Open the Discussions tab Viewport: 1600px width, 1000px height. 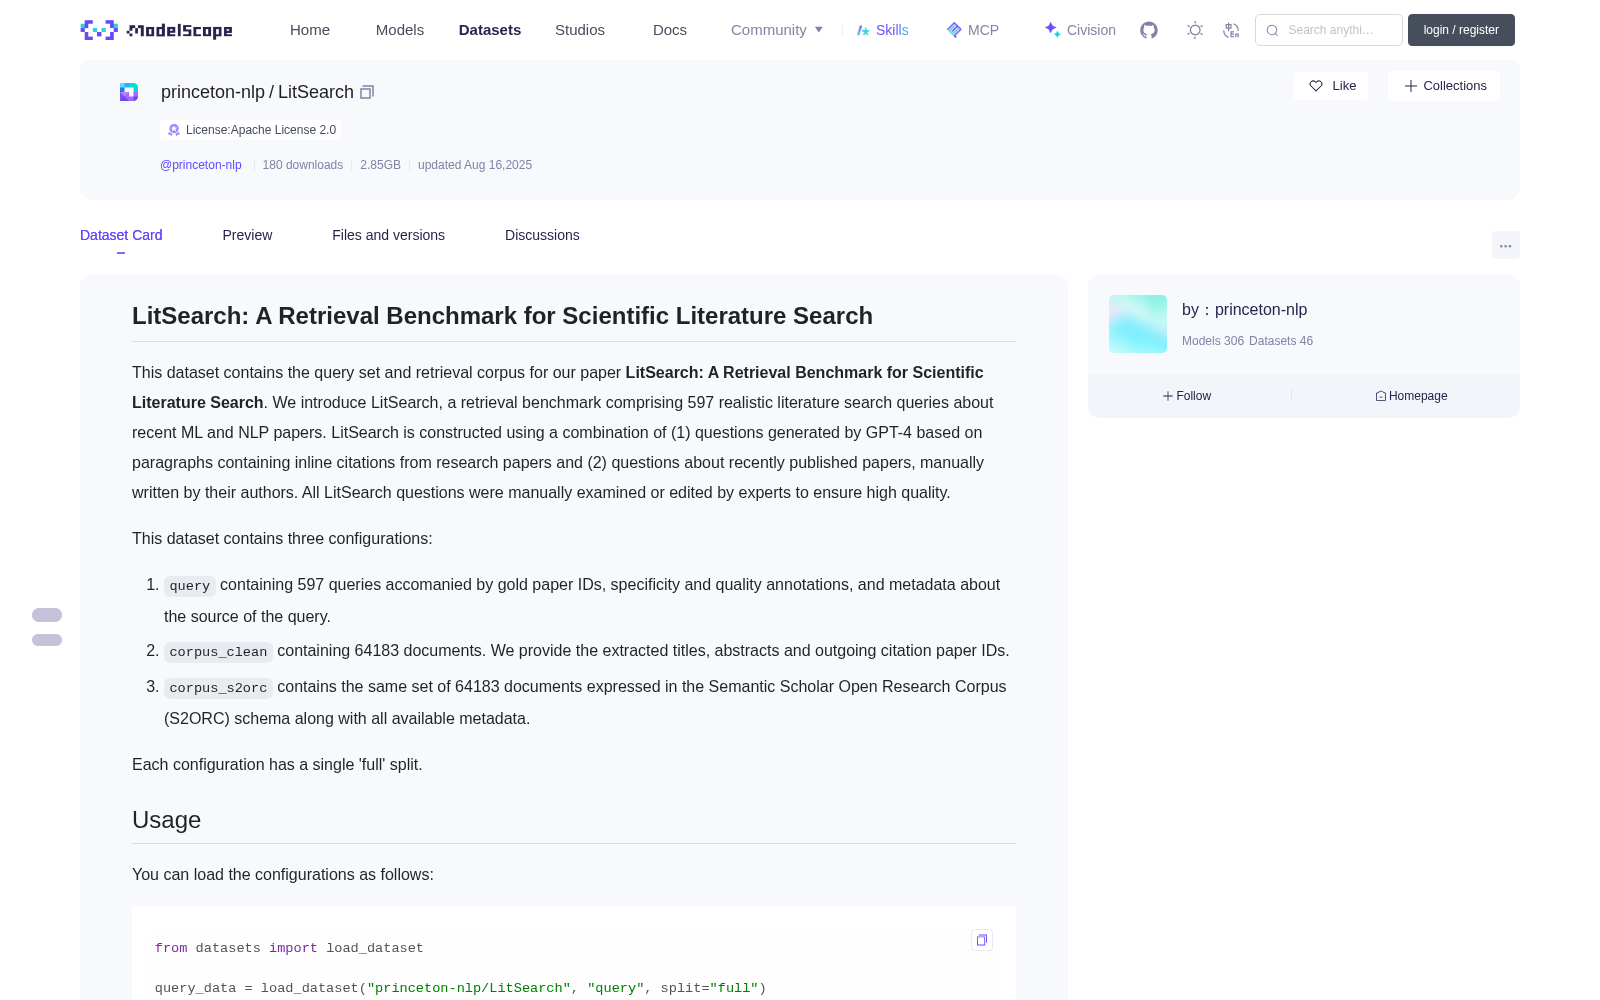tap(542, 235)
